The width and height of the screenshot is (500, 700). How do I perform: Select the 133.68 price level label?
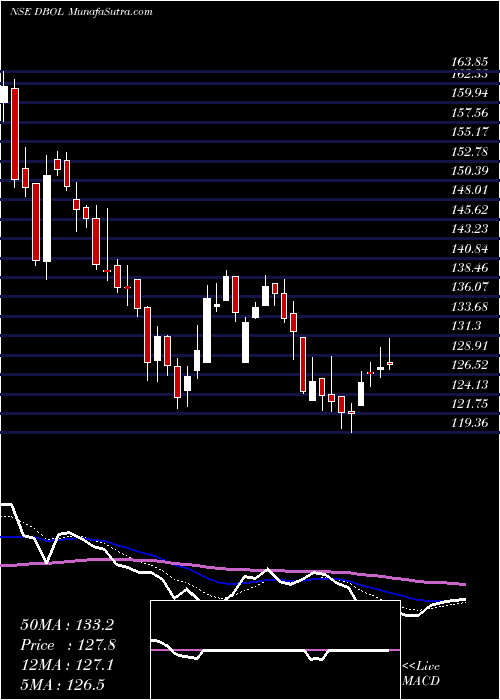(x=470, y=307)
